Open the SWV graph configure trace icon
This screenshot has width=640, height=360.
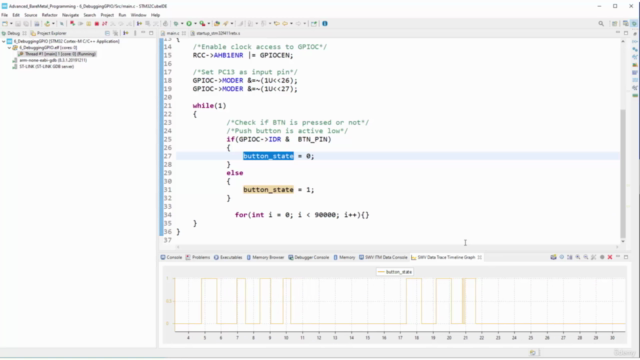pos(553,257)
